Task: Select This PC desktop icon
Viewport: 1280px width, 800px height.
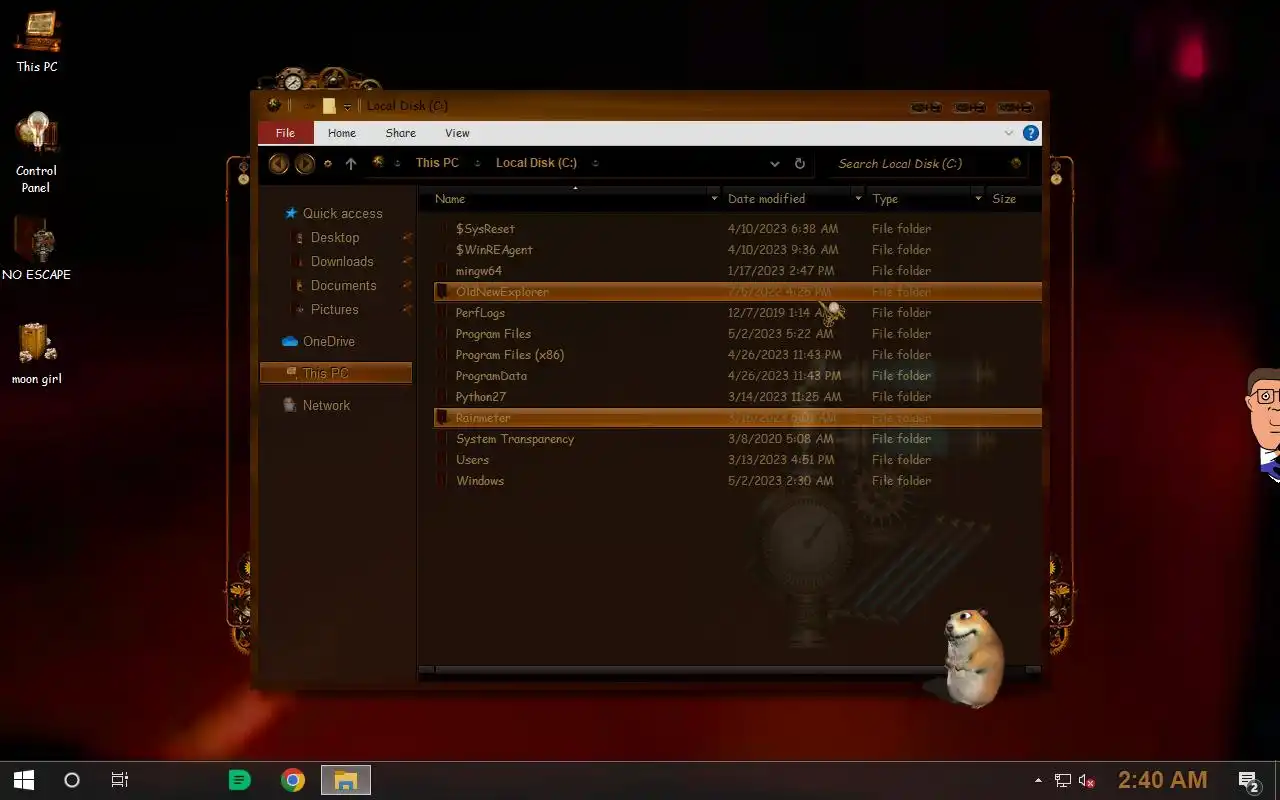Action: coord(37,42)
